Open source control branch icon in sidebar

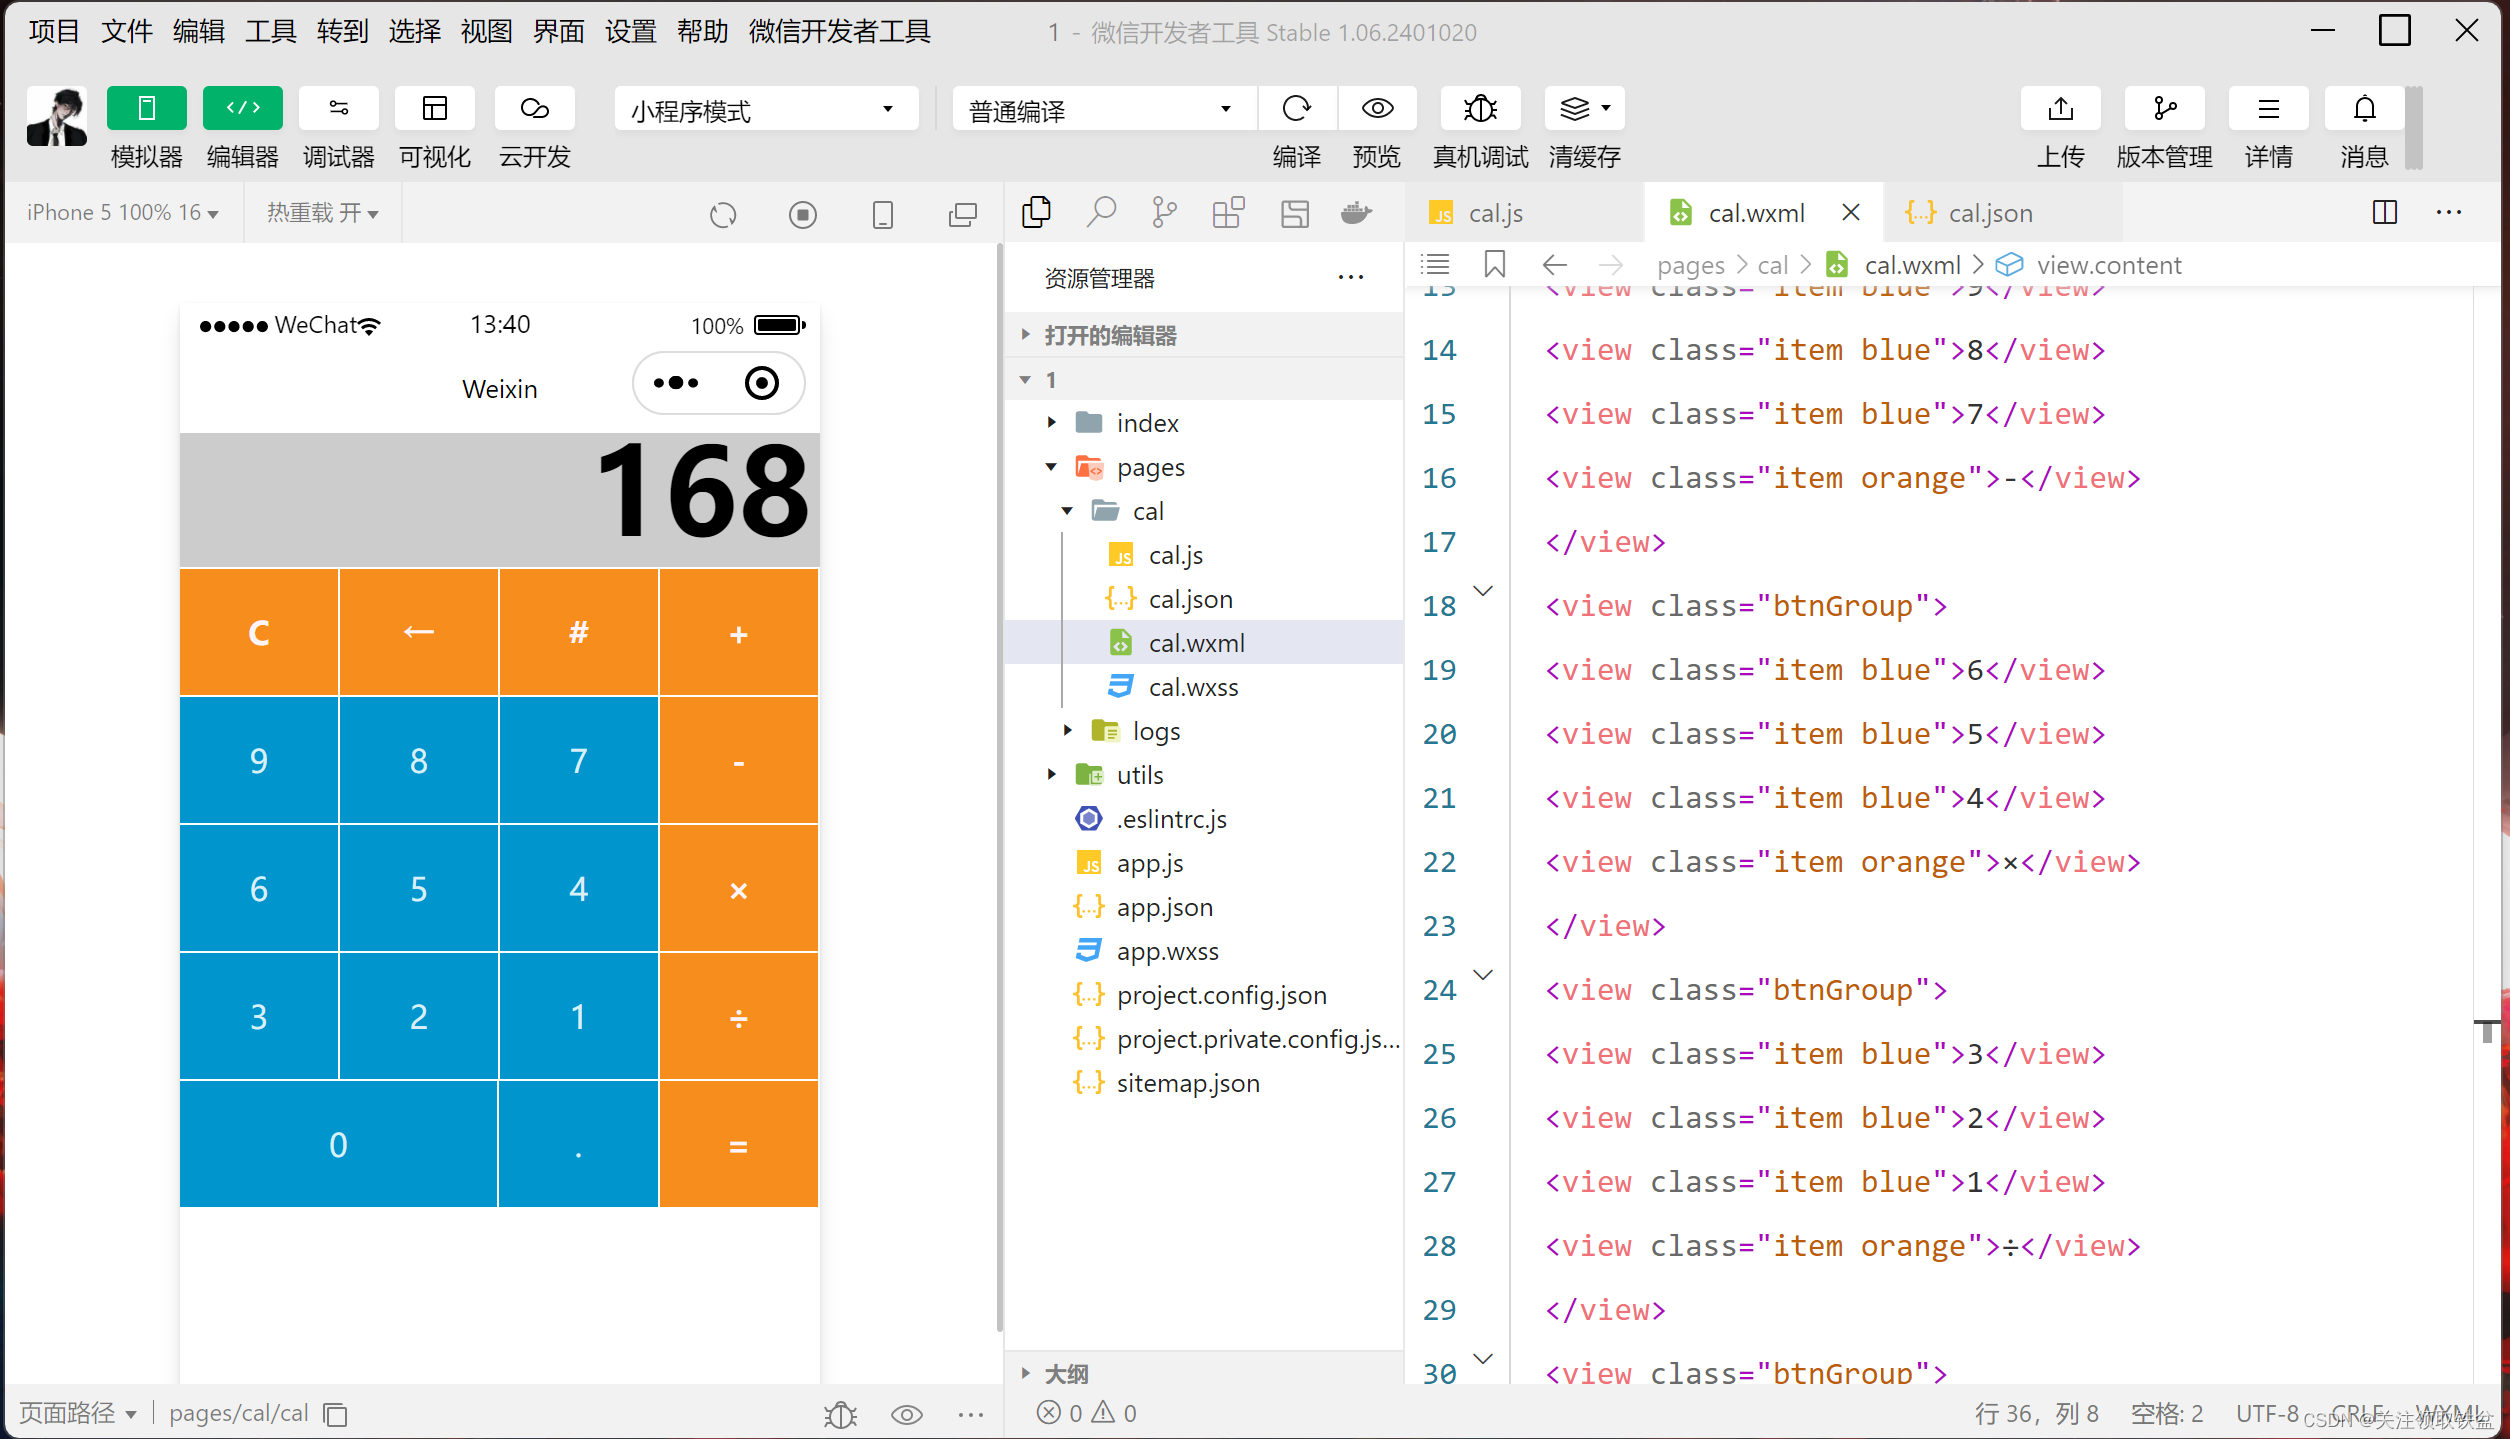tap(1164, 212)
